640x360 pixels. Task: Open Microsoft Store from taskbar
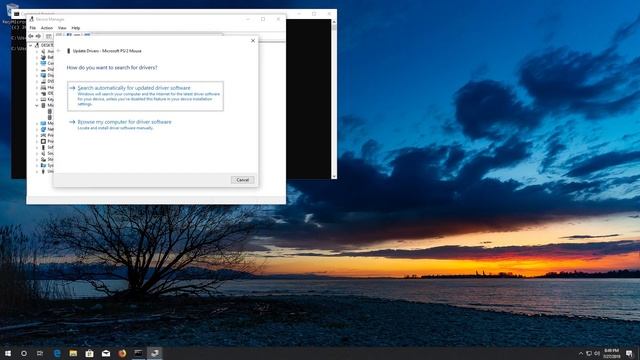(89, 353)
